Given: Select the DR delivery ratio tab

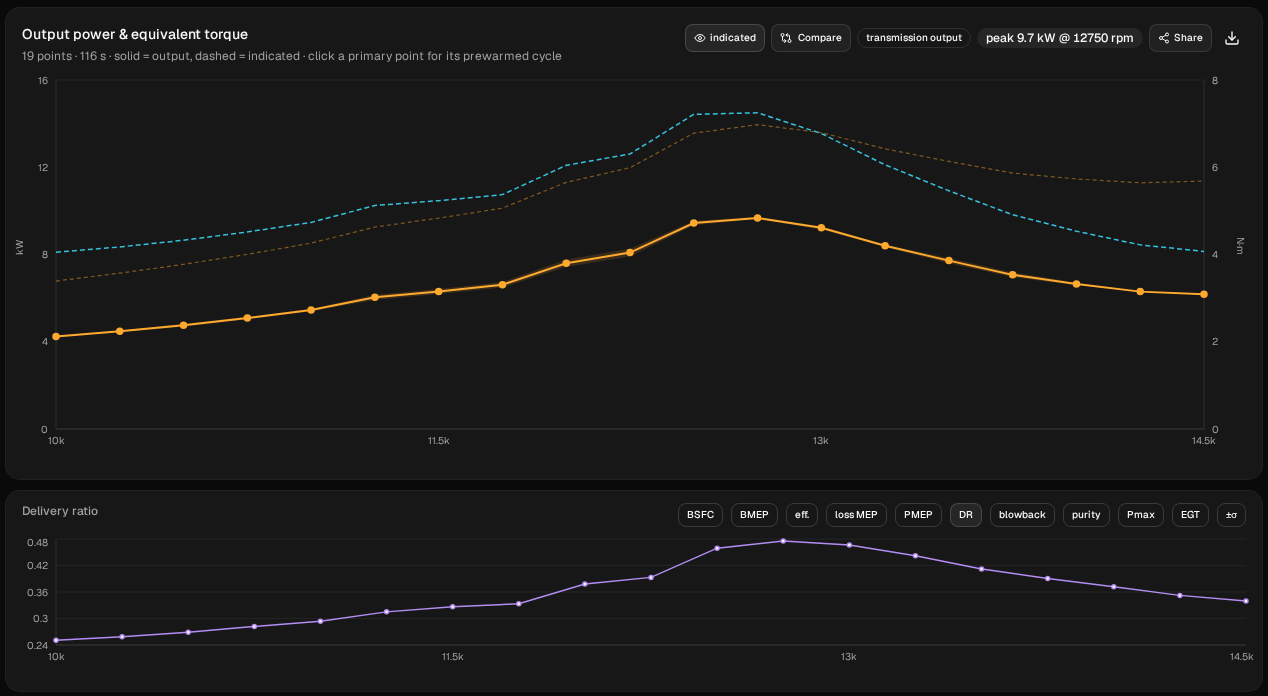Looking at the screenshot, I should click(x=966, y=515).
